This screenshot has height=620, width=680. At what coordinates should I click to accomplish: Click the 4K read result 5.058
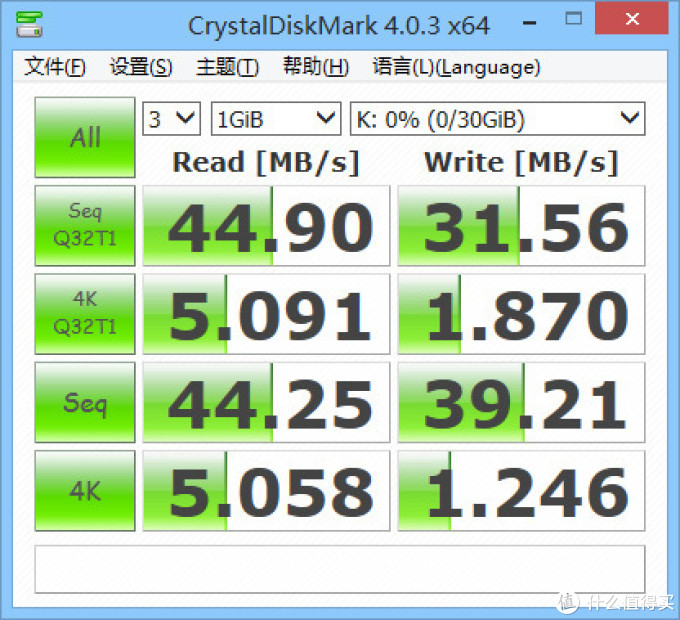pyautogui.click(x=266, y=491)
